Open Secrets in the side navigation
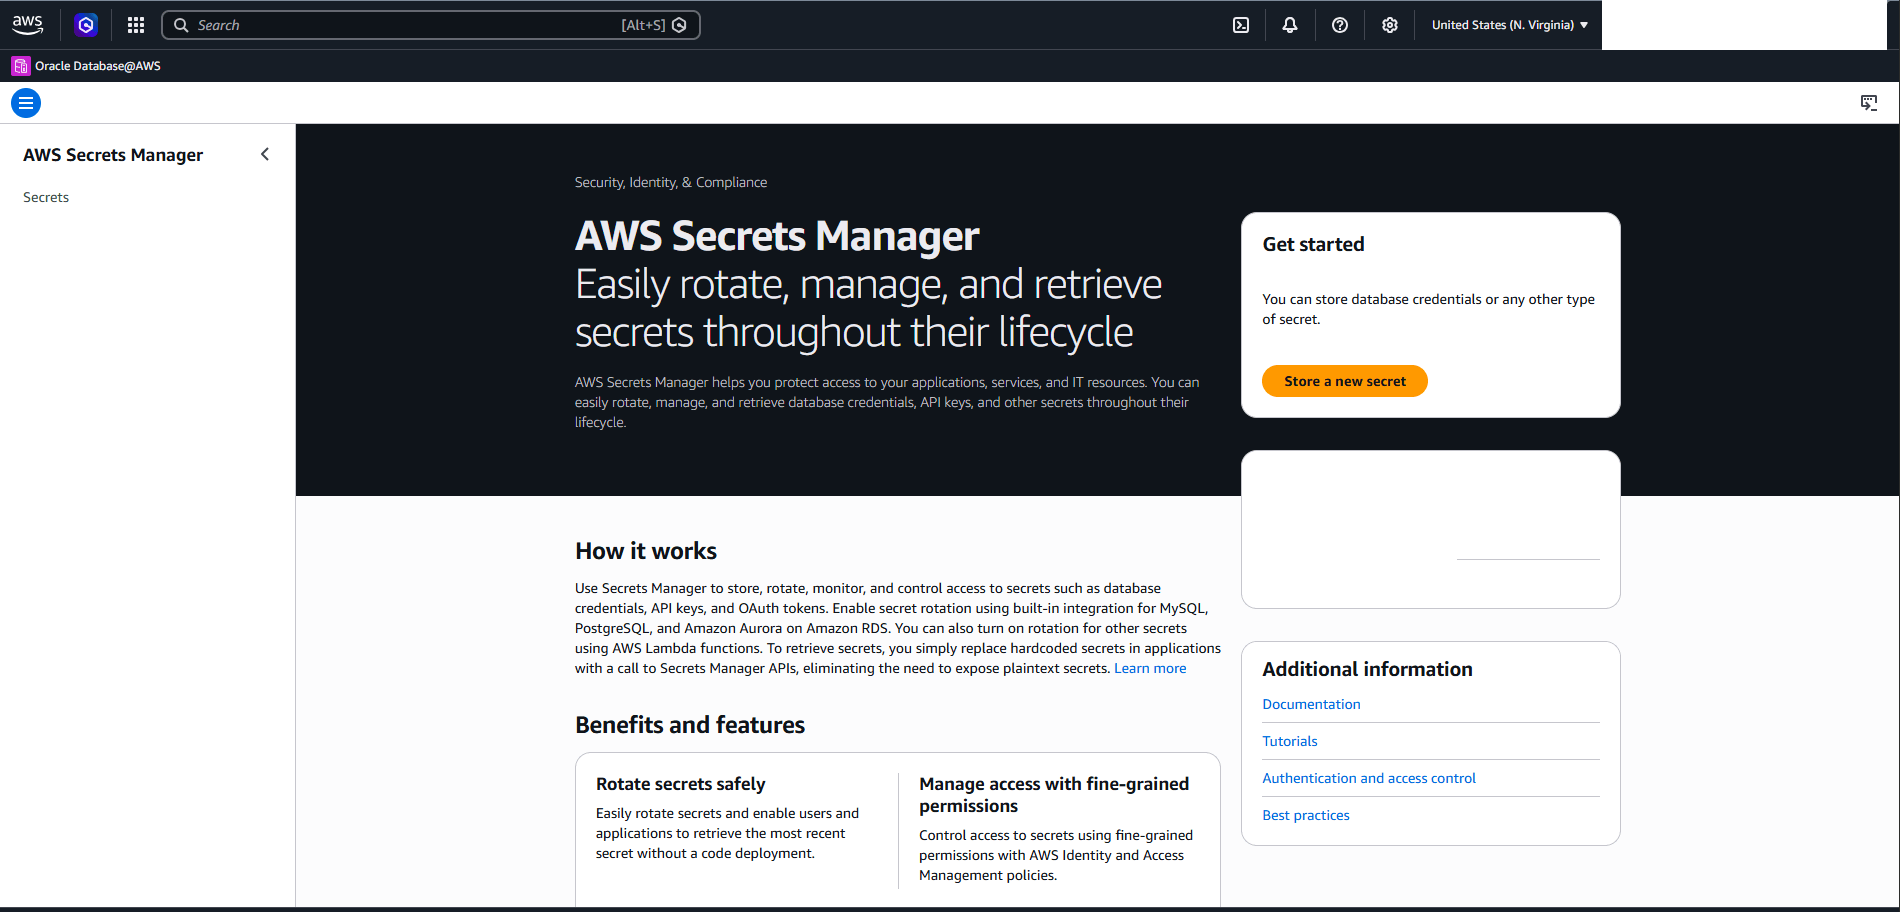 point(46,197)
